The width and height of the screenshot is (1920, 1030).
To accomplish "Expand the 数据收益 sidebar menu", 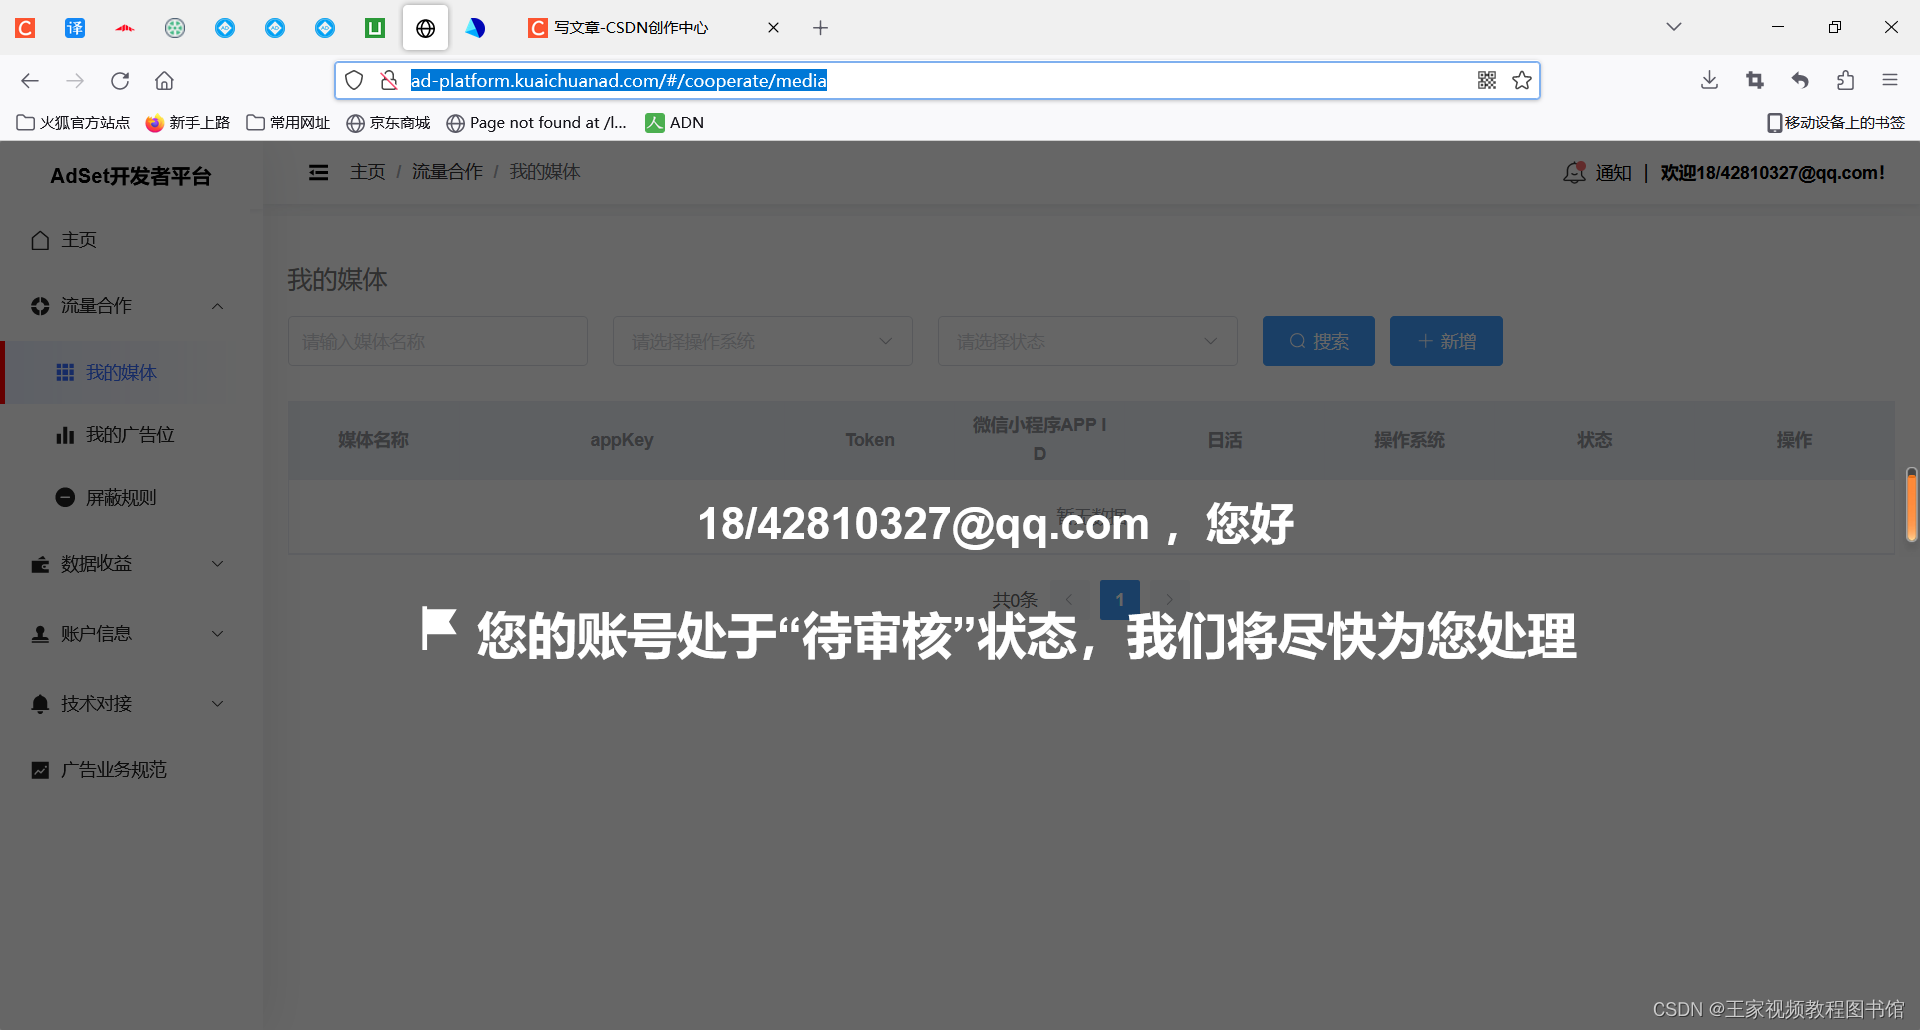I will click(127, 564).
